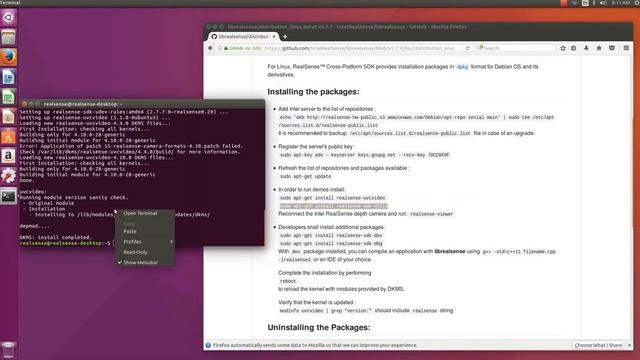The width and height of the screenshot is (640, 360).
Task: Click the 'reboot' command text
Action: tap(288, 281)
